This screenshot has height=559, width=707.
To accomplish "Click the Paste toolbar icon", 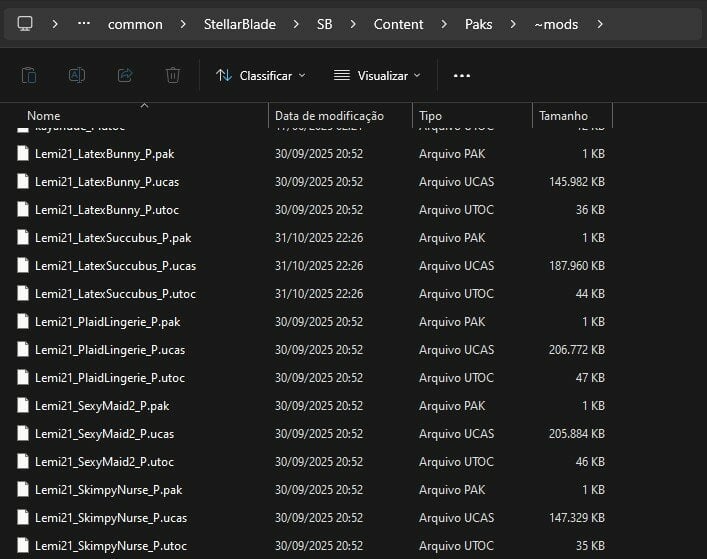I will coord(29,75).
